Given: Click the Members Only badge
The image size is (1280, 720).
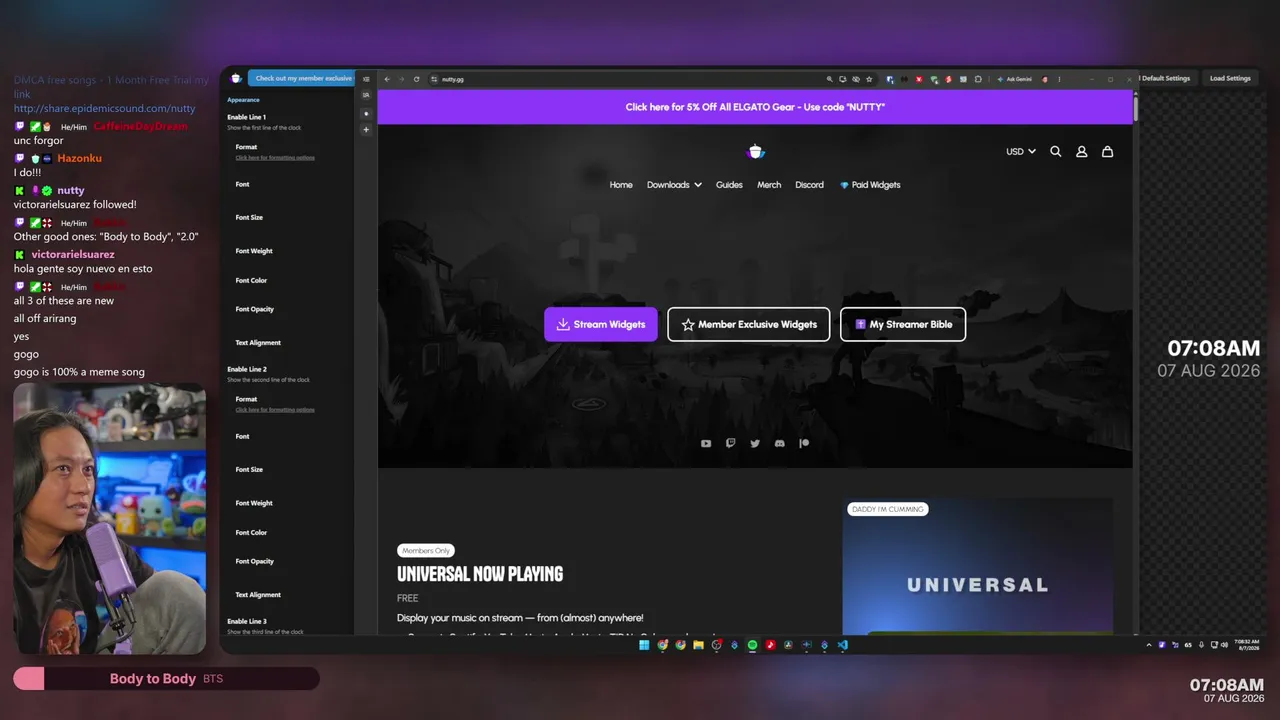Looking at the screenshot, I should coord(425,551).
